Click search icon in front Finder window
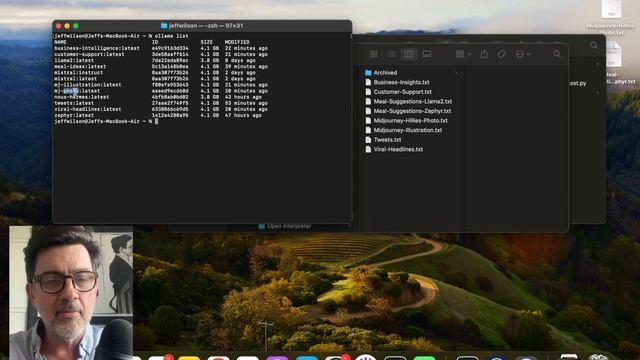Image resolution: width=640 pixels, height=360 pixels. [x=557, y=54]
